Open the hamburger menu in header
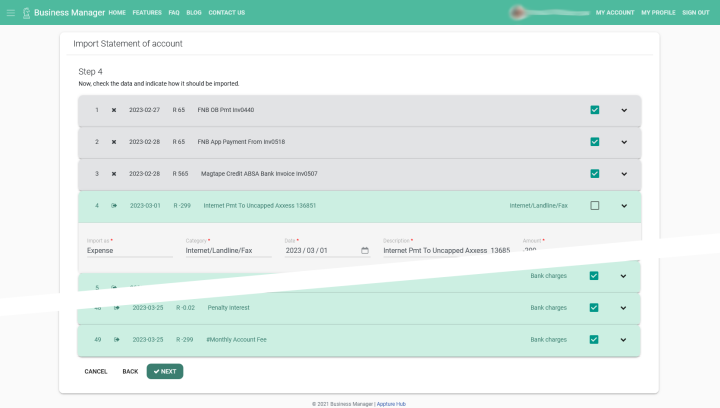 (x=11, y=13)
